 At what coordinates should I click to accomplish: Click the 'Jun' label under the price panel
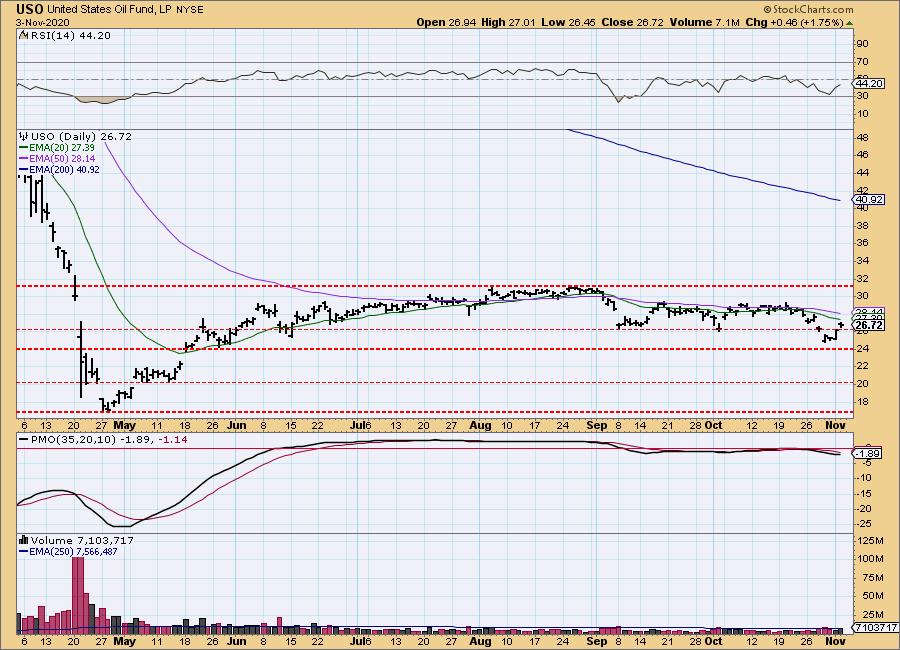click(236, 425)
